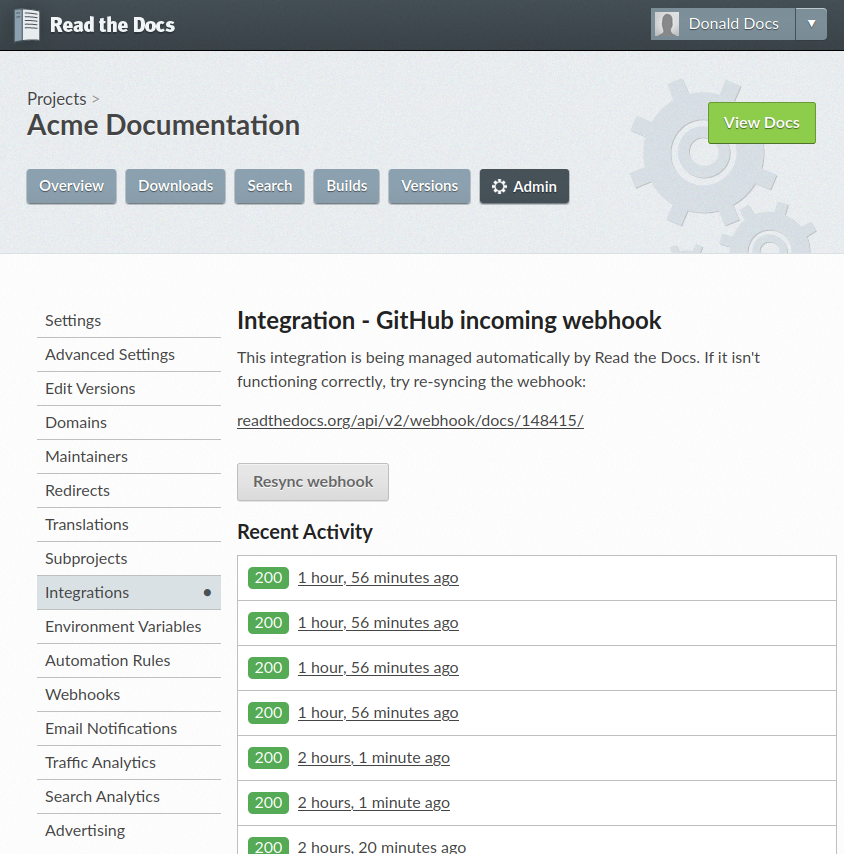844x854 pixels.
Task: Click the topmost green 200 status badge
Action: point(267,577)
